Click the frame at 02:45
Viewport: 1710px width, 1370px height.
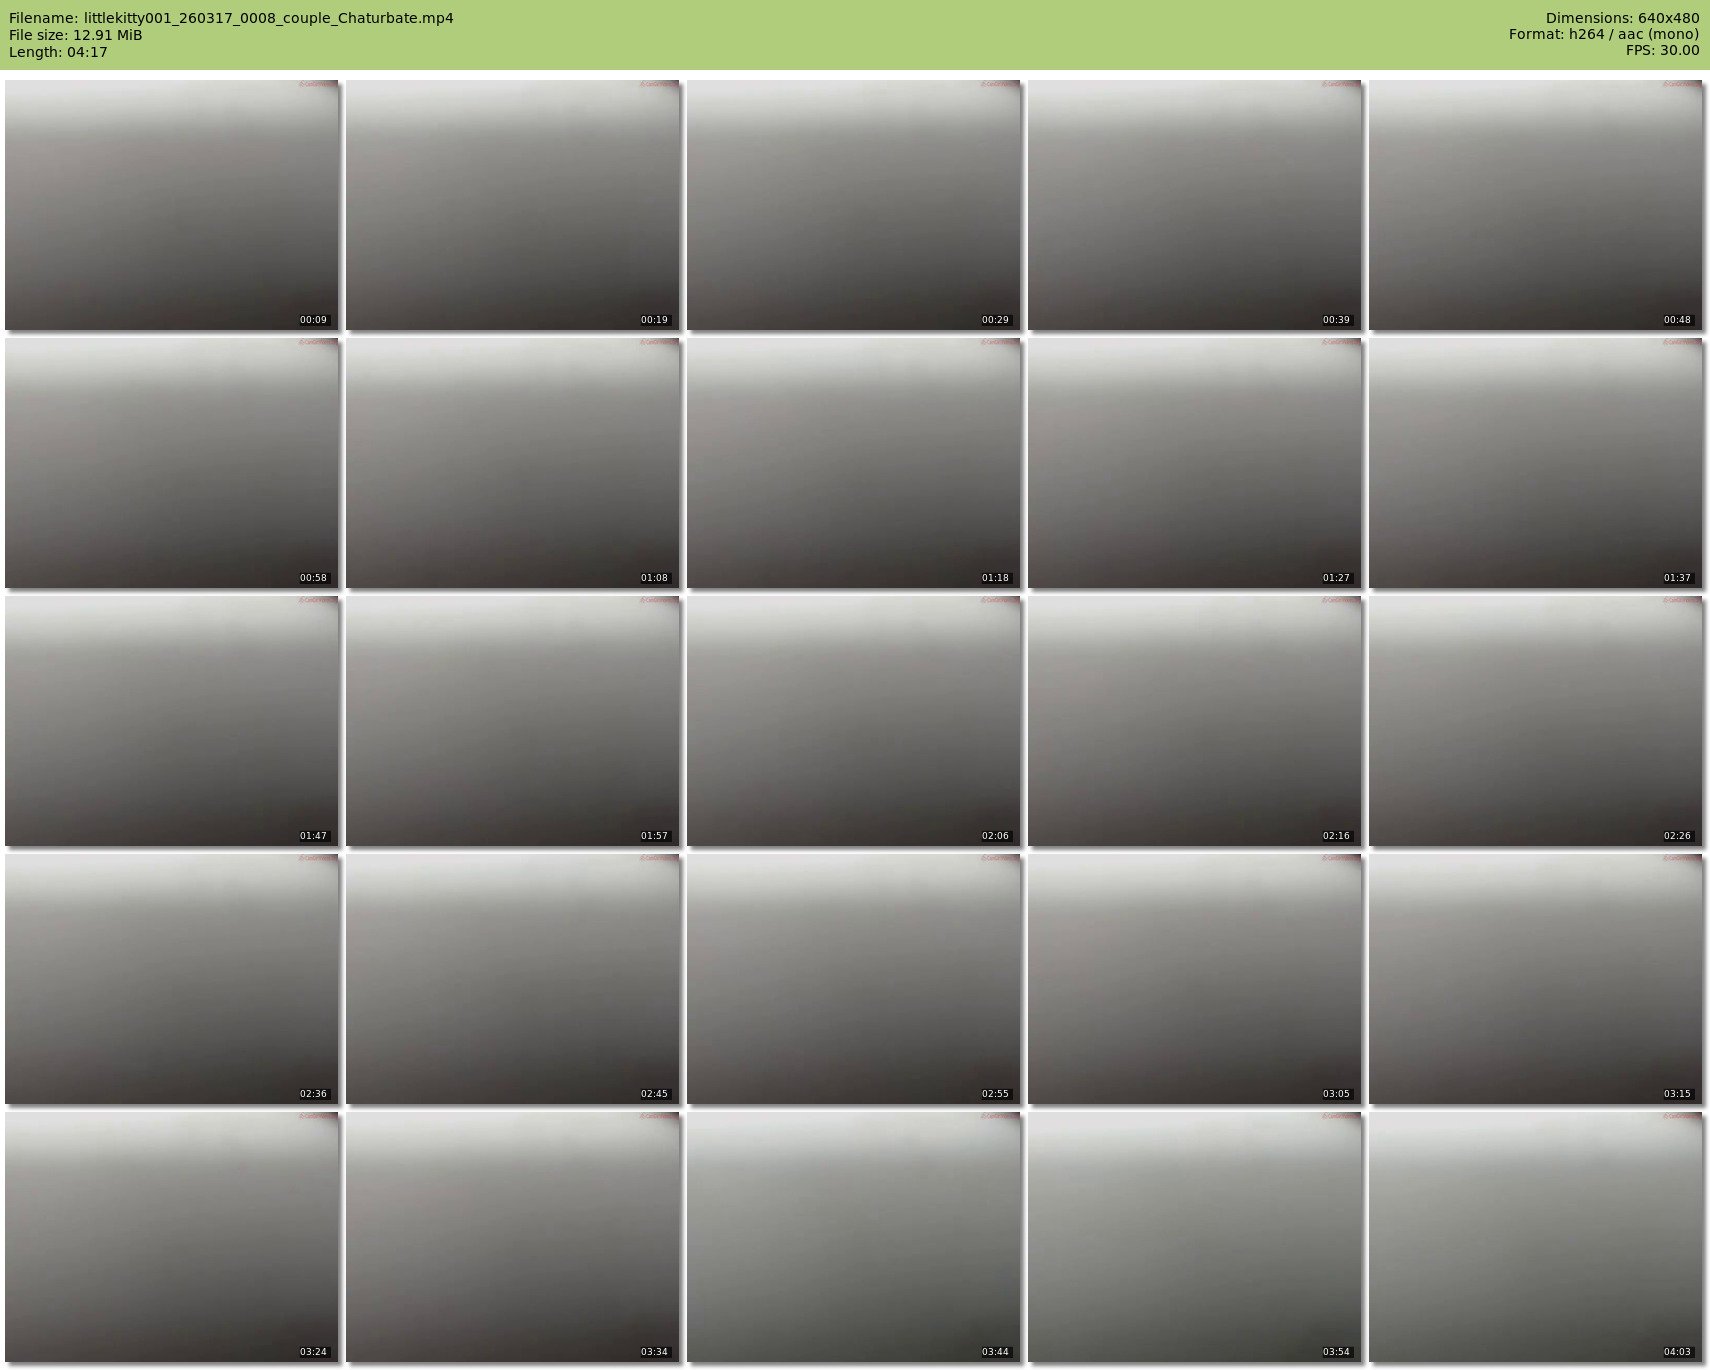[x=513, y=979]
